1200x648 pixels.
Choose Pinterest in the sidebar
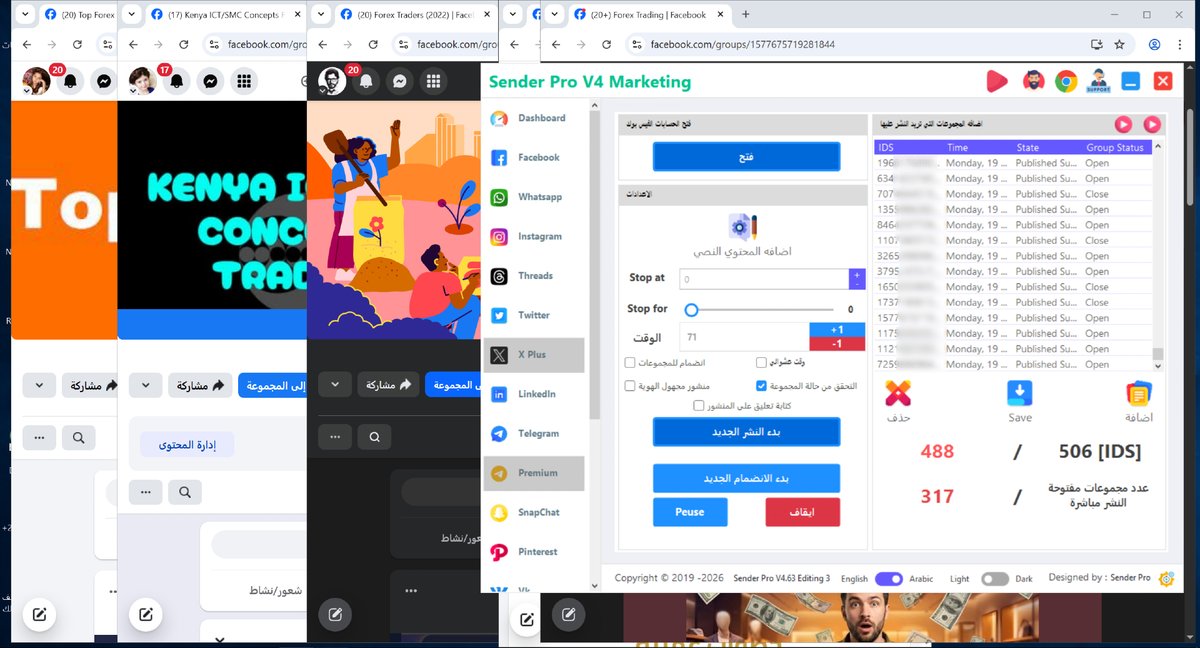point(535,552)
